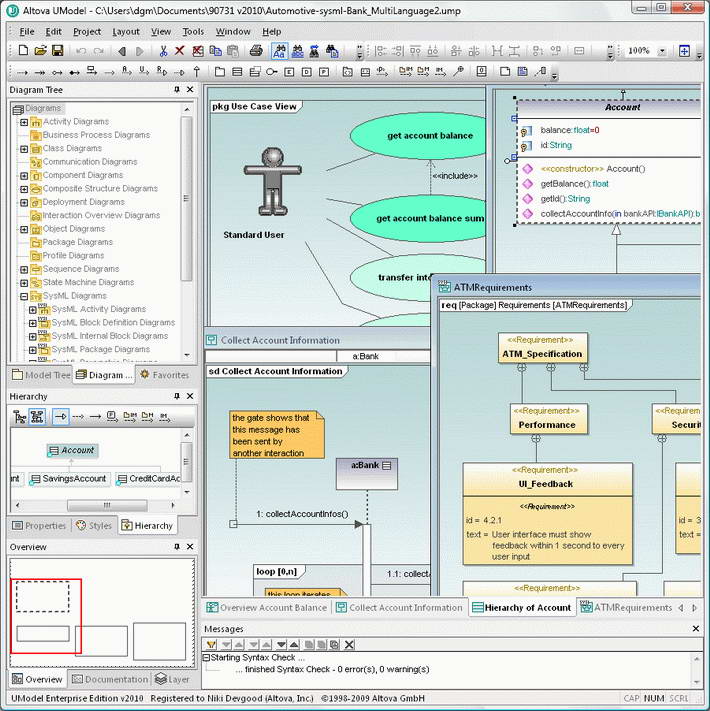Click UI_Feedback requirement block
This screenshot has height=711, width=710.
pyautogui.click(x=547, y=513)
